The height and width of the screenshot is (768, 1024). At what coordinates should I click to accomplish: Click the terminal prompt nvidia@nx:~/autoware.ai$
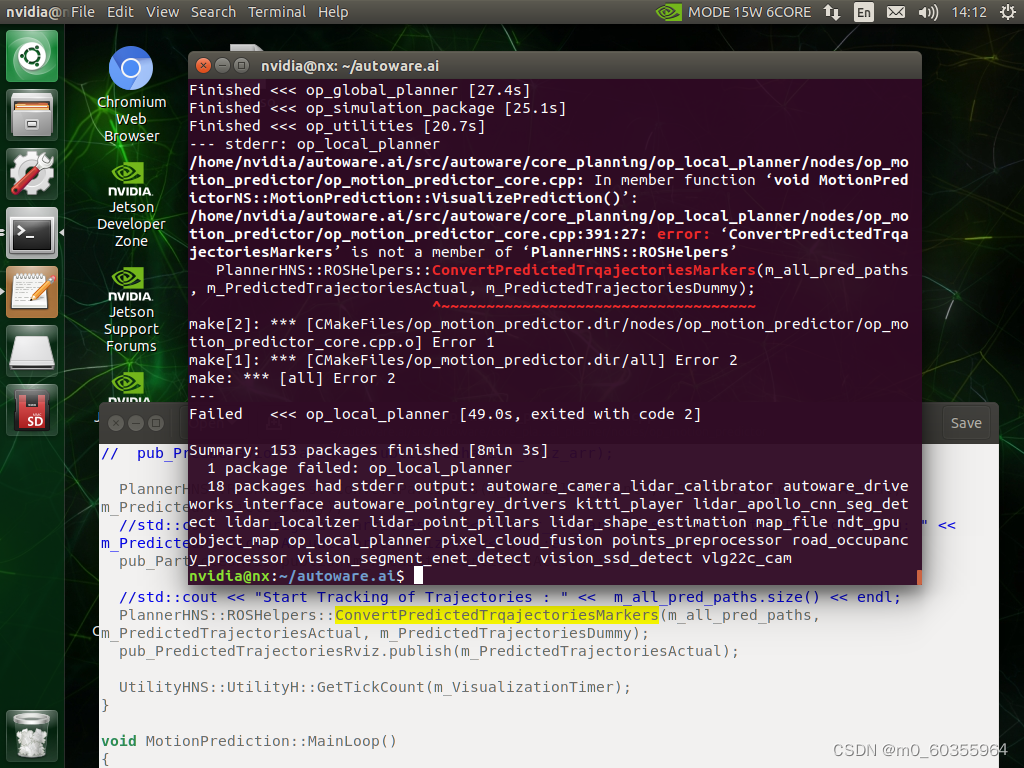[296, 576]
